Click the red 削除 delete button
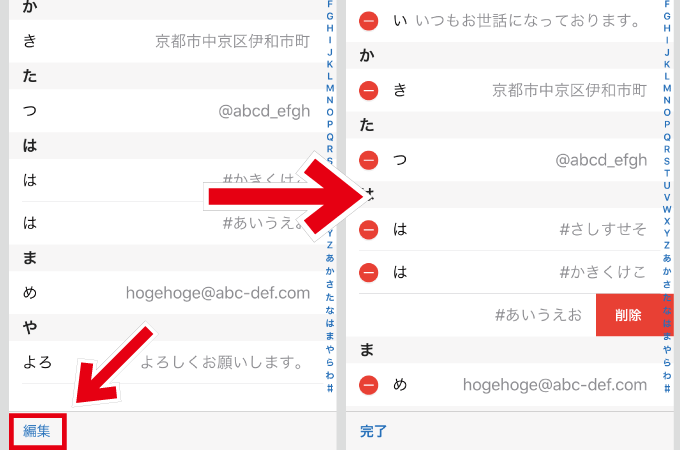This screenshot has height=450, width=680. 628,315
